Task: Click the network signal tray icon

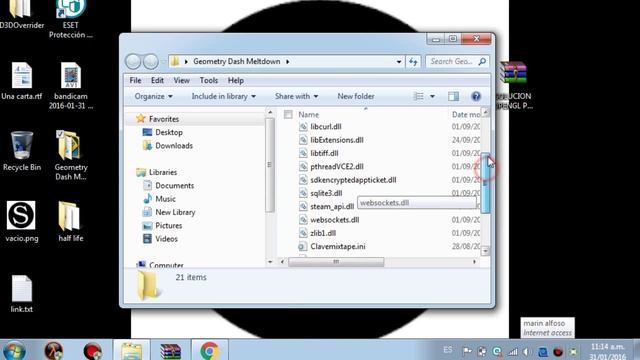Action: click(513, 351)
